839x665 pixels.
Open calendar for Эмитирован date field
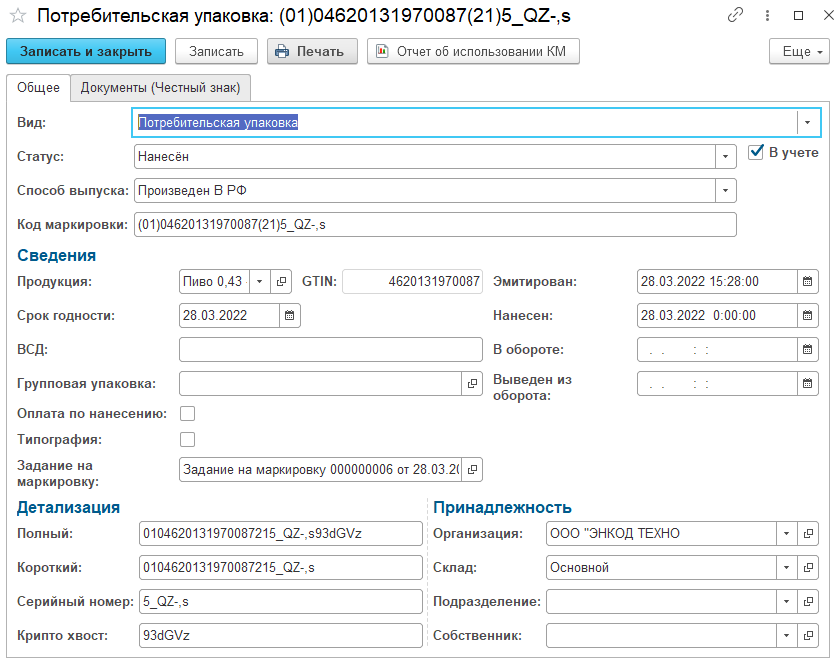(807, 282)
